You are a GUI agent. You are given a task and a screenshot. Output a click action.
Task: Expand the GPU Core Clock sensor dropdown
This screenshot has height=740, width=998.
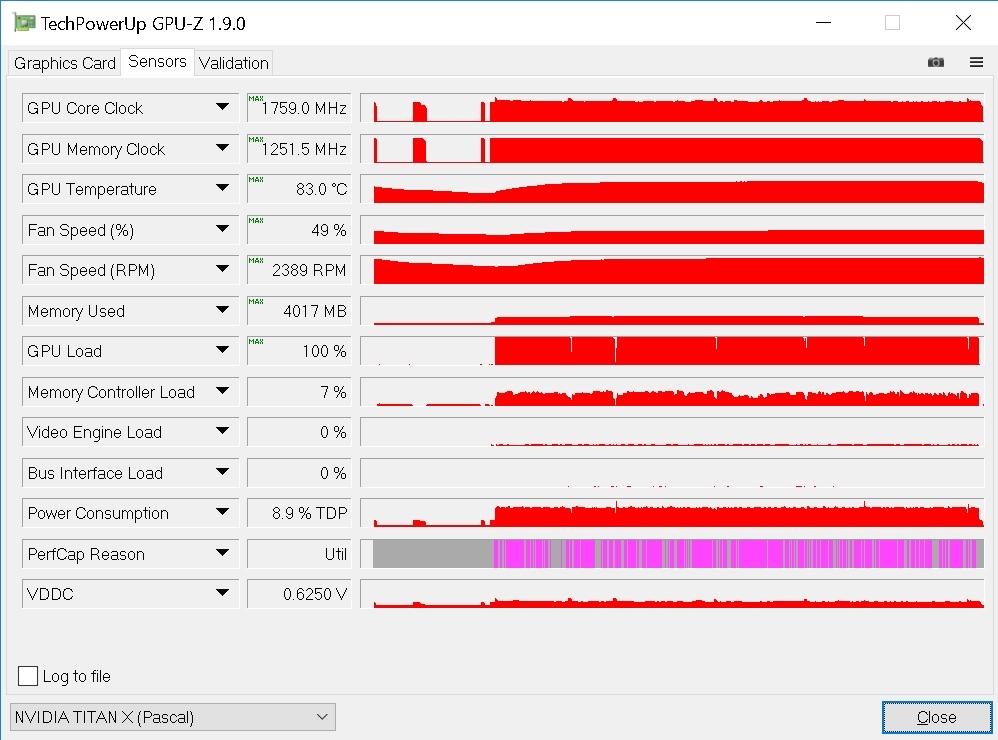pyautogui.click(x=222, y=107)
